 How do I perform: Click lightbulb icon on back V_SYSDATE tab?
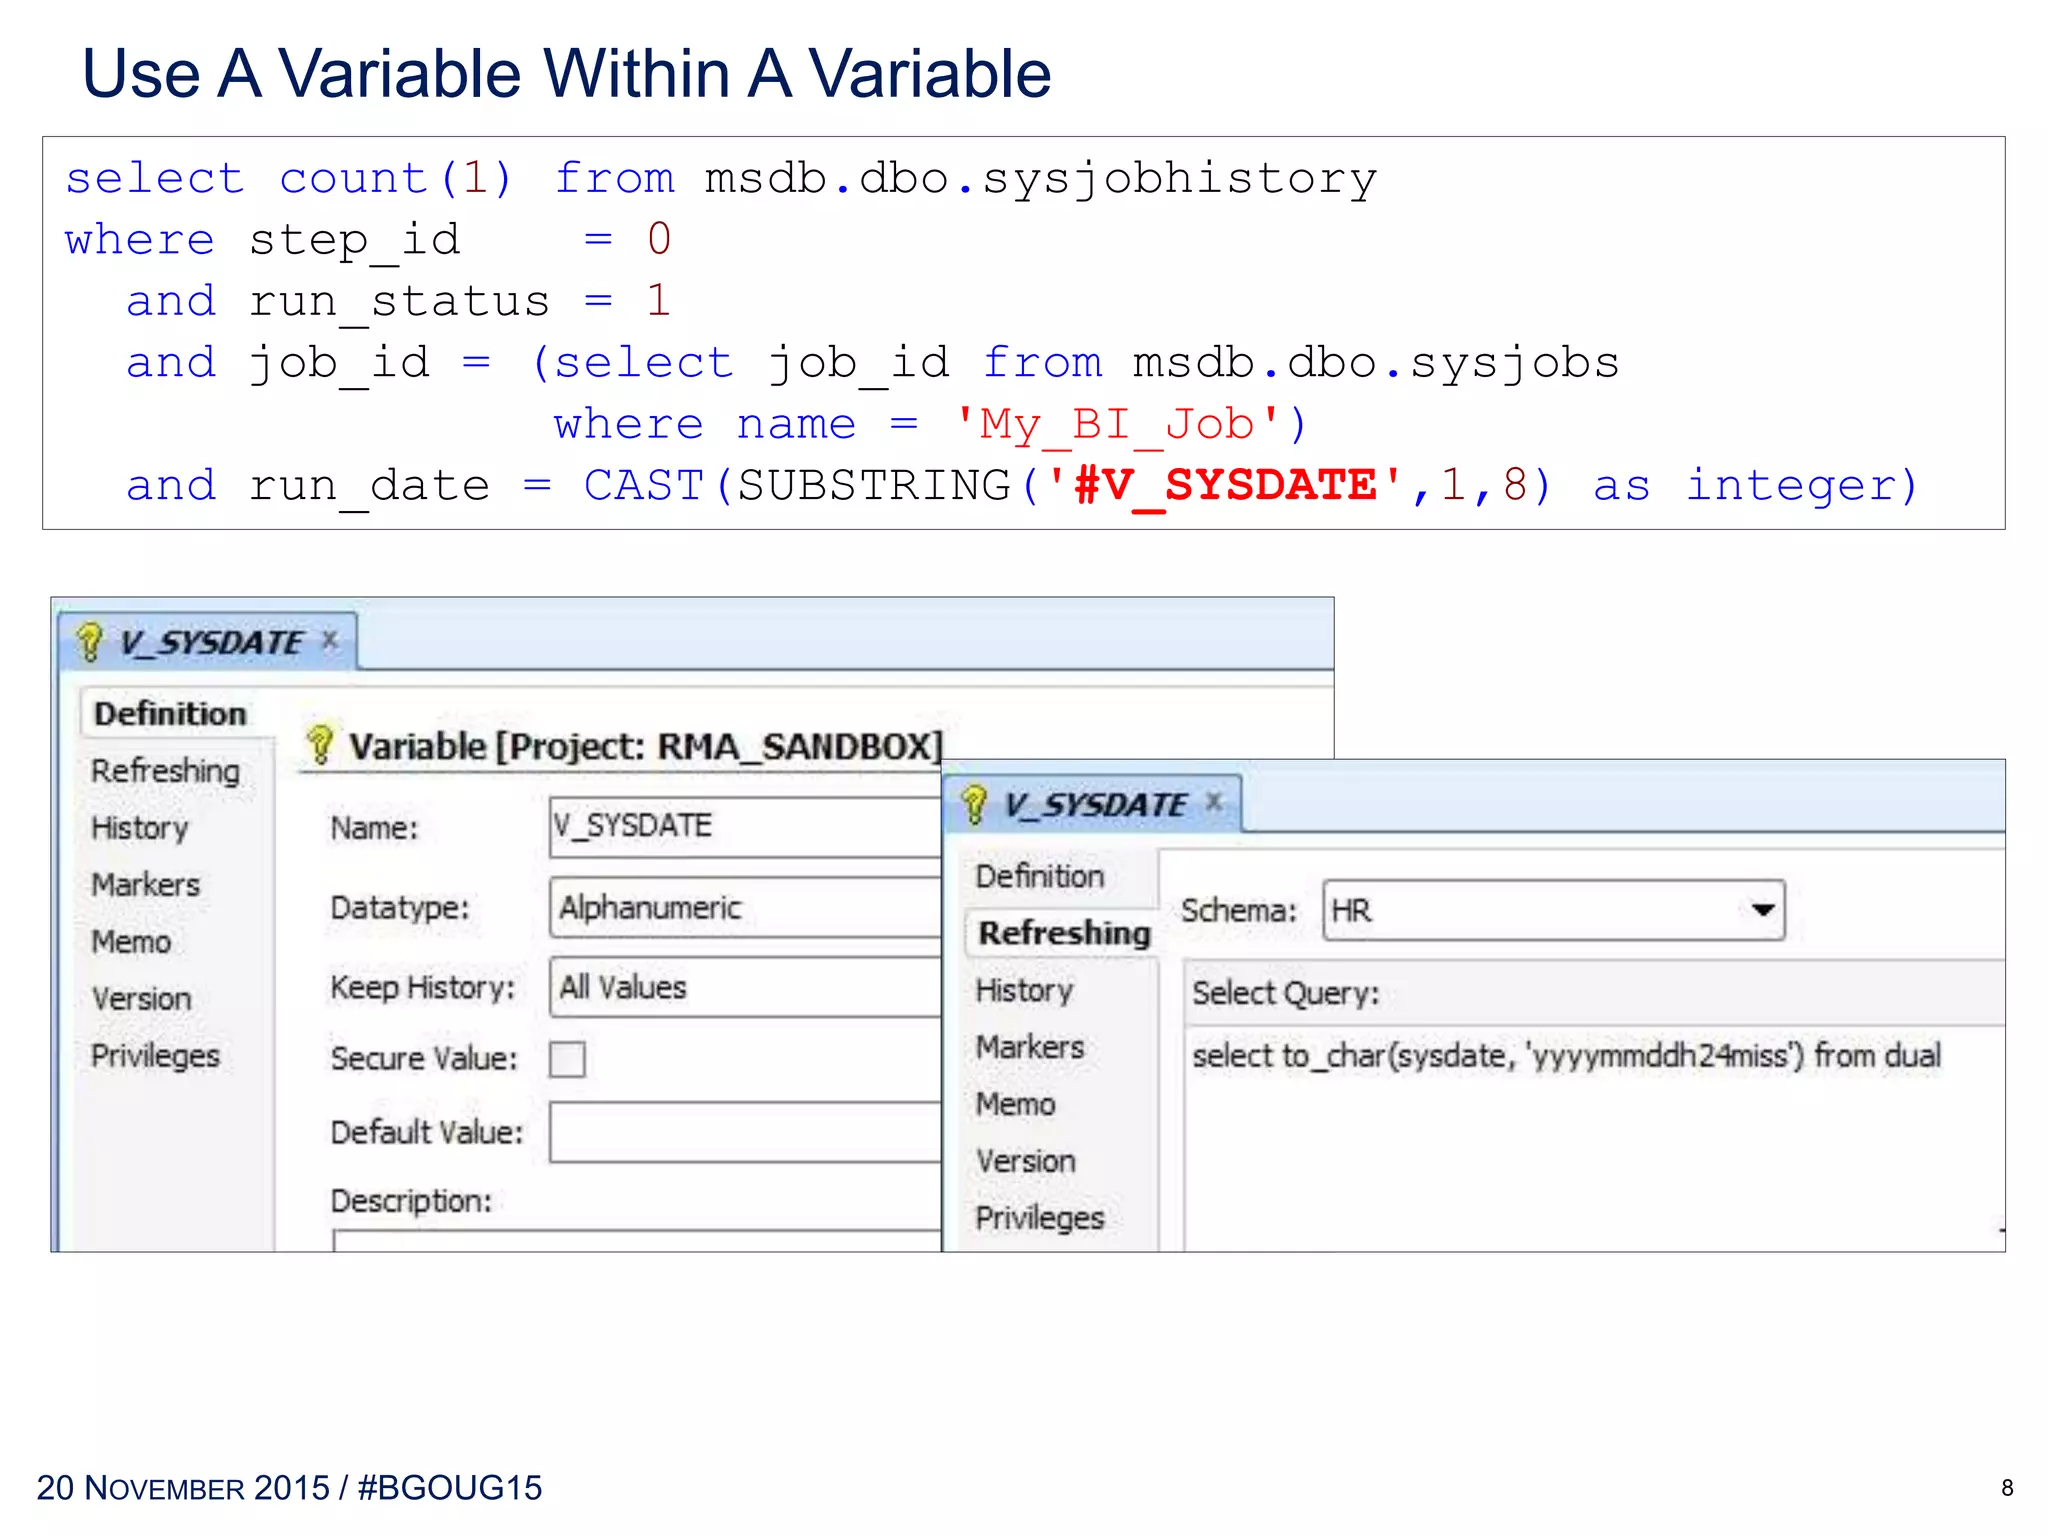pos(89,642)
